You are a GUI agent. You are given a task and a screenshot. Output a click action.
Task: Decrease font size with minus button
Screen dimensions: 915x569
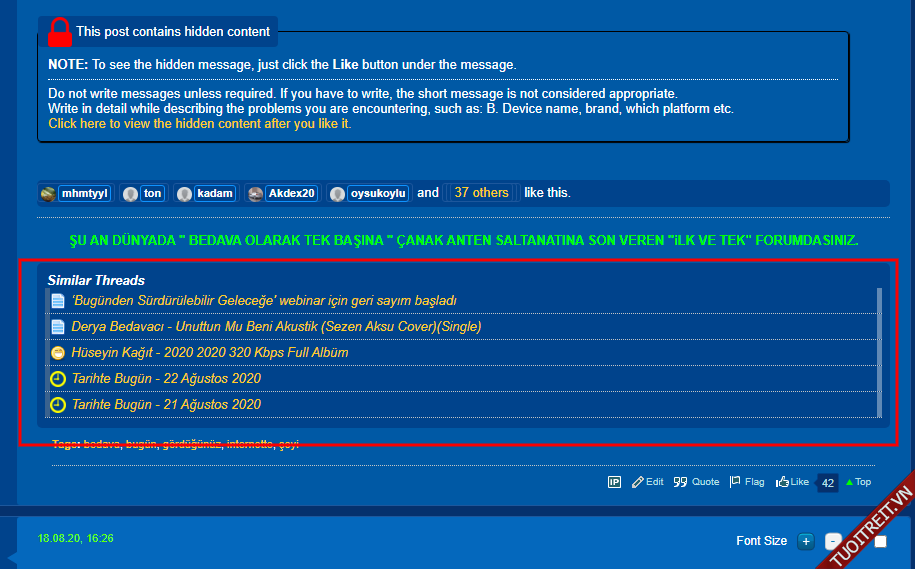tap(832, 542)
